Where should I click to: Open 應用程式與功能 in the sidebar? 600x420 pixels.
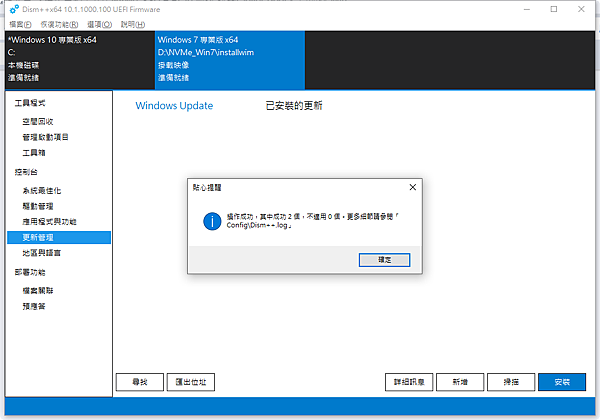point(49,221)
